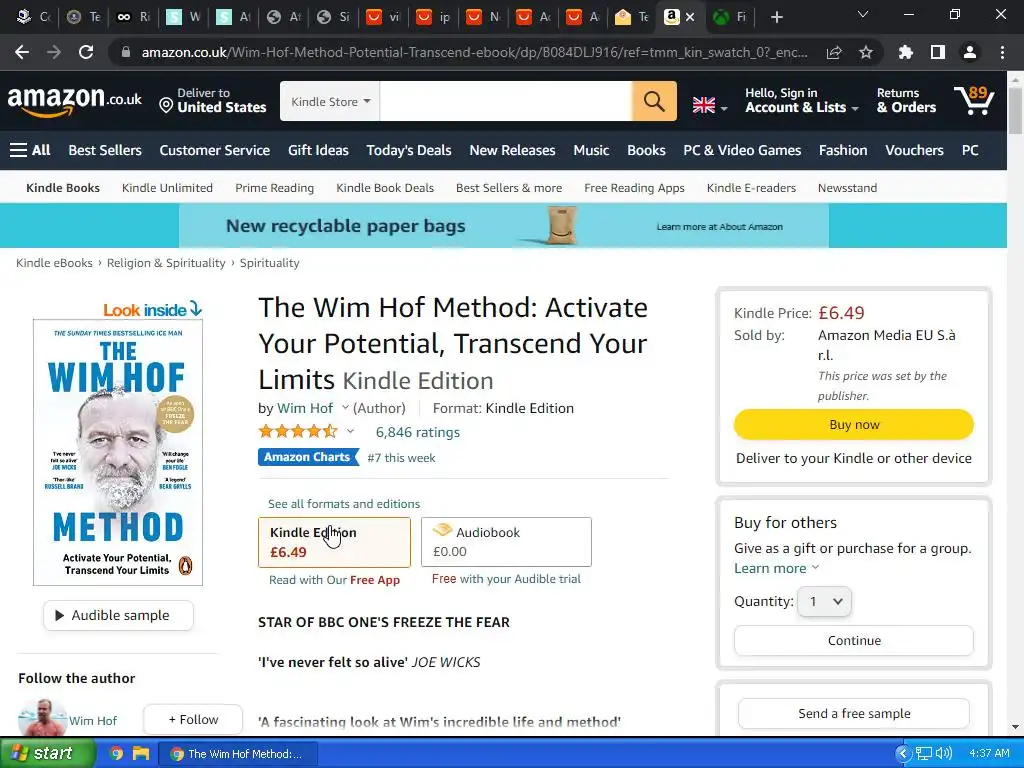1024x768 pixels.
Task: Click the Wim Hof author photo
Action: click(x=42, y=718)
